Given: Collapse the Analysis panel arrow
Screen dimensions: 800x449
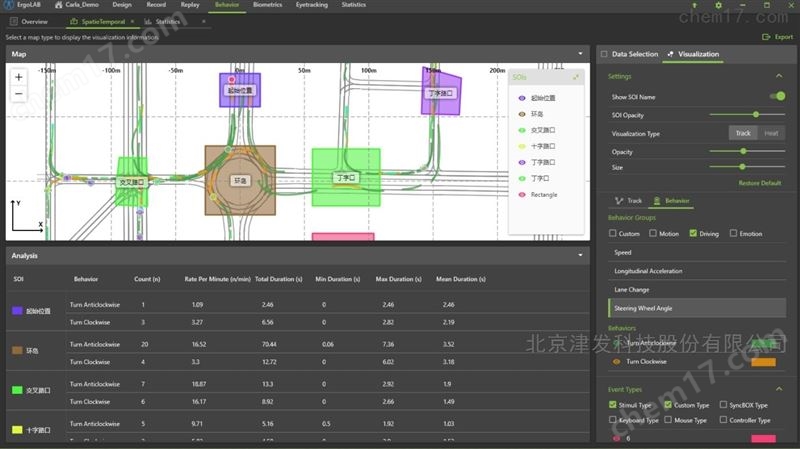Looking at the screenshot, I should click(580, 255).
